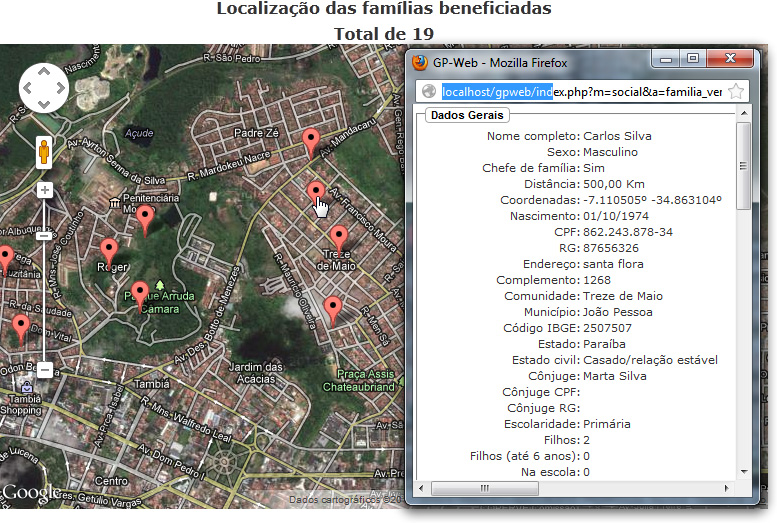Click the Street View pegman icon

coord(44,152)
